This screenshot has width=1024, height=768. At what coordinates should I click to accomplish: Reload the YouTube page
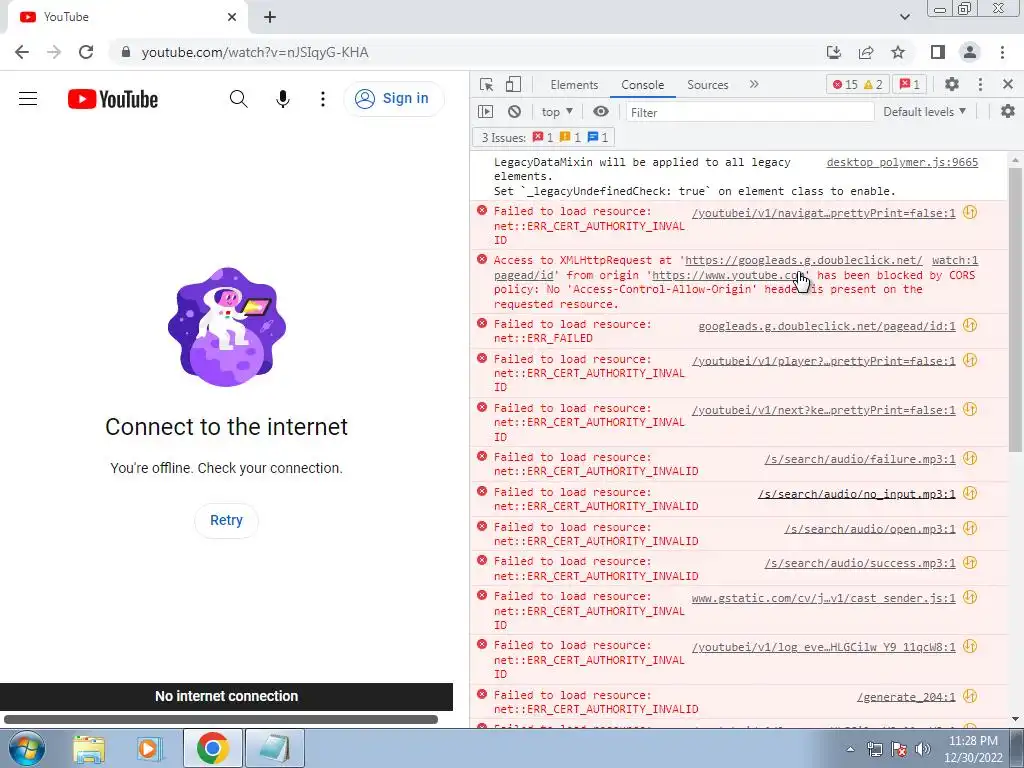[86, 52]
